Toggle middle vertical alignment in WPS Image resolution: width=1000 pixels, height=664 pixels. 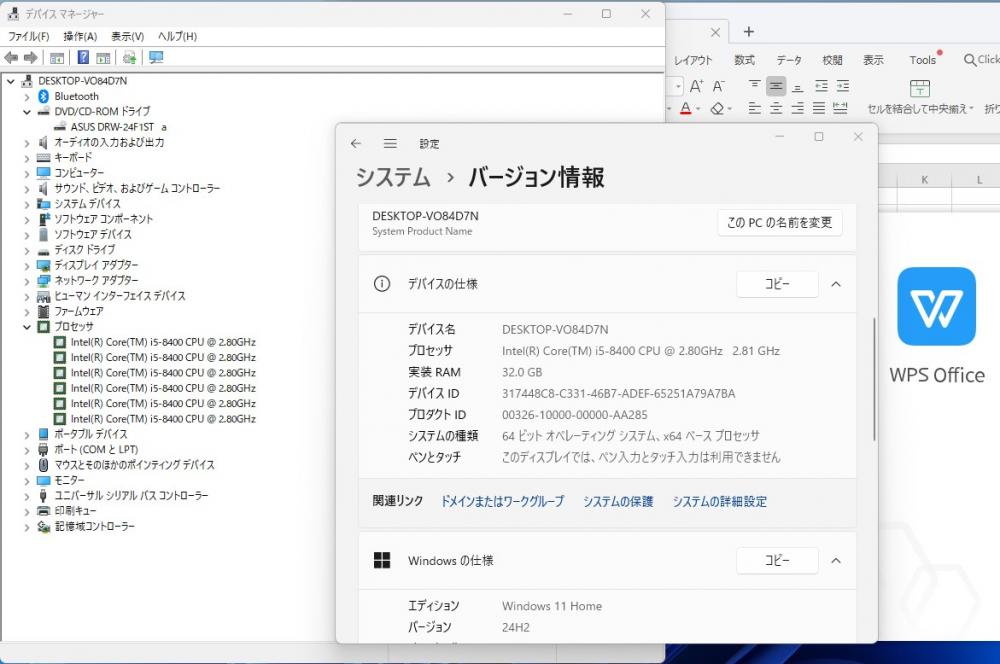[x=776, y=85]
